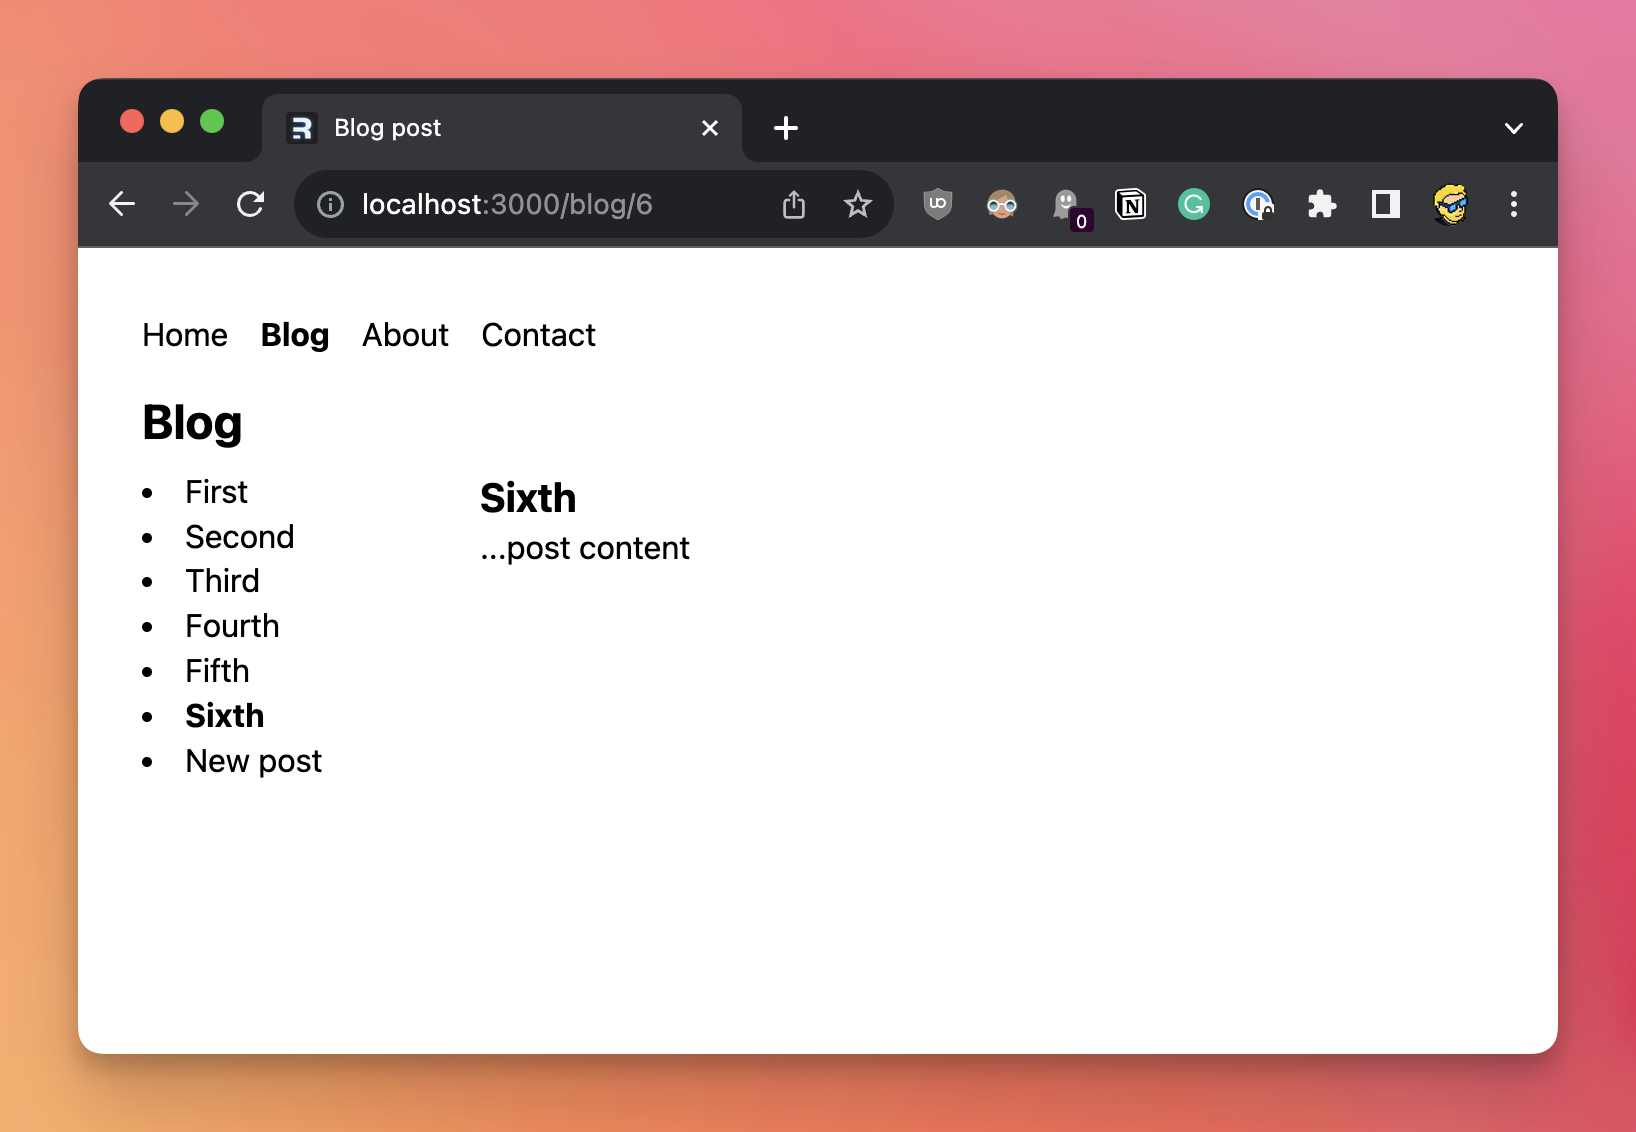Open the Notion web clipper extension
The width and height of the screenshot is (1636, 1132).
[1130, 205]
